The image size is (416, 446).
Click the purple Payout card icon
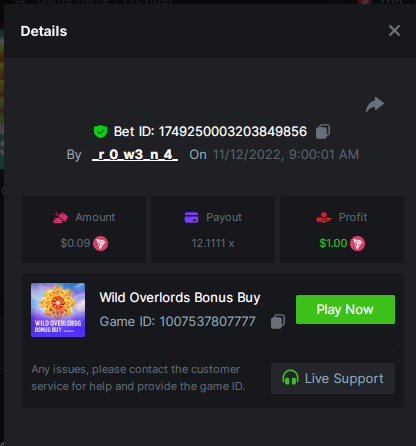coord(191,217)
